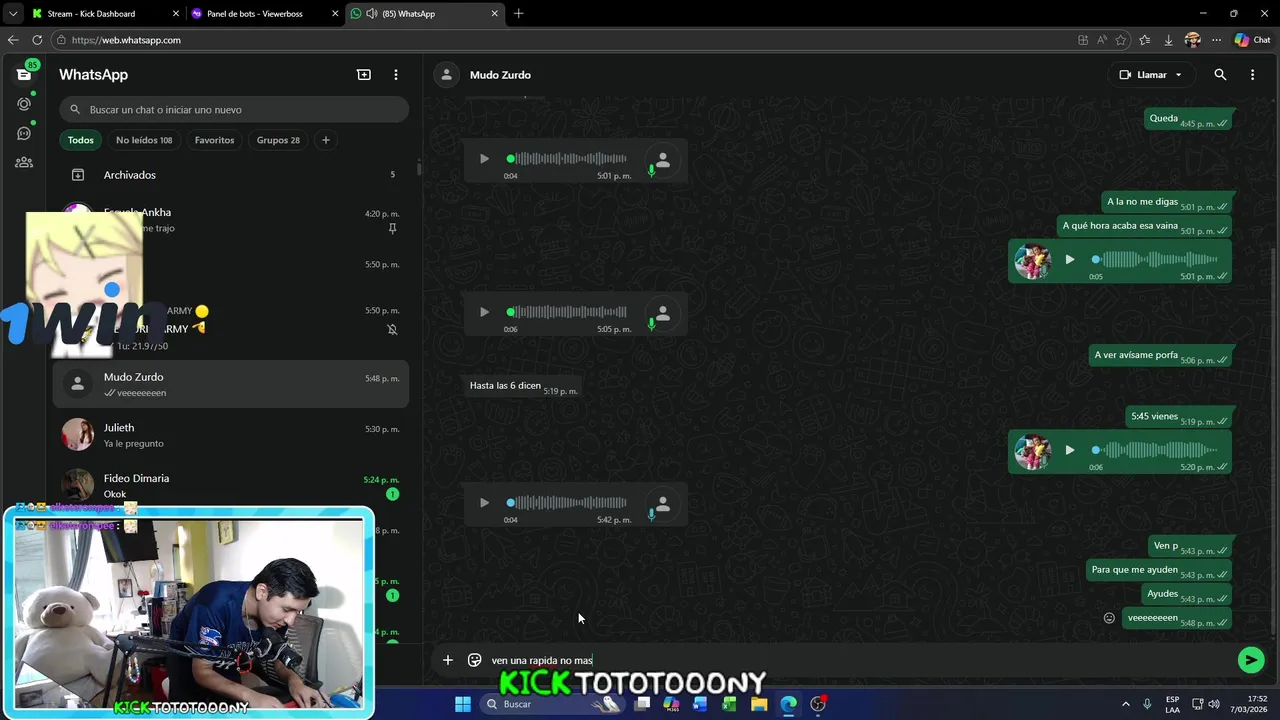Select No leídos 108 filter
1280x720 pixels.
click(144, 140)
